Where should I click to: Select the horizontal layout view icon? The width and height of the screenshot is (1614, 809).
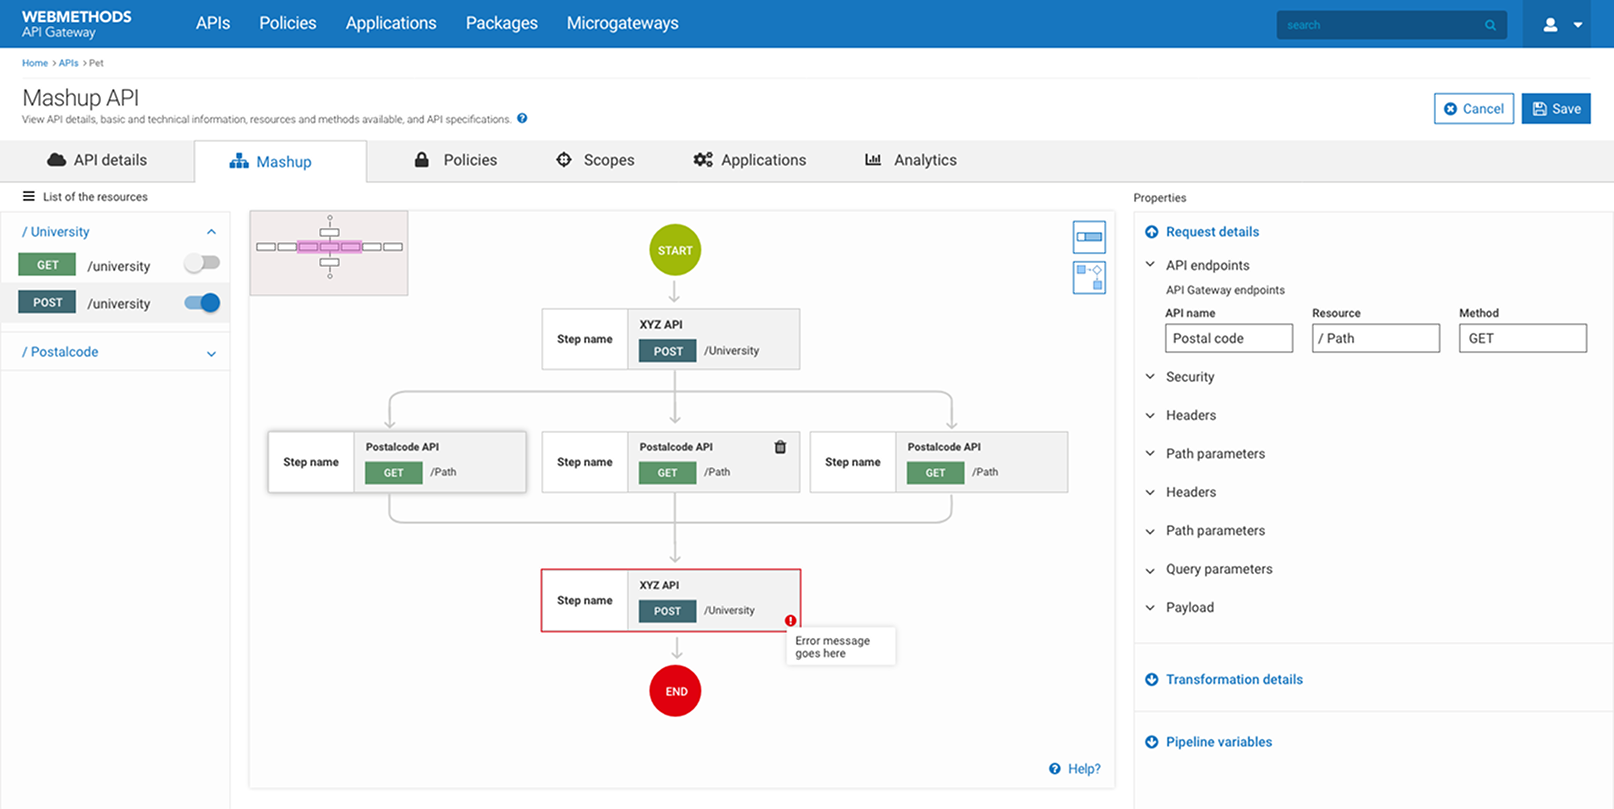pyautogui.click(x=1089, y=237)
